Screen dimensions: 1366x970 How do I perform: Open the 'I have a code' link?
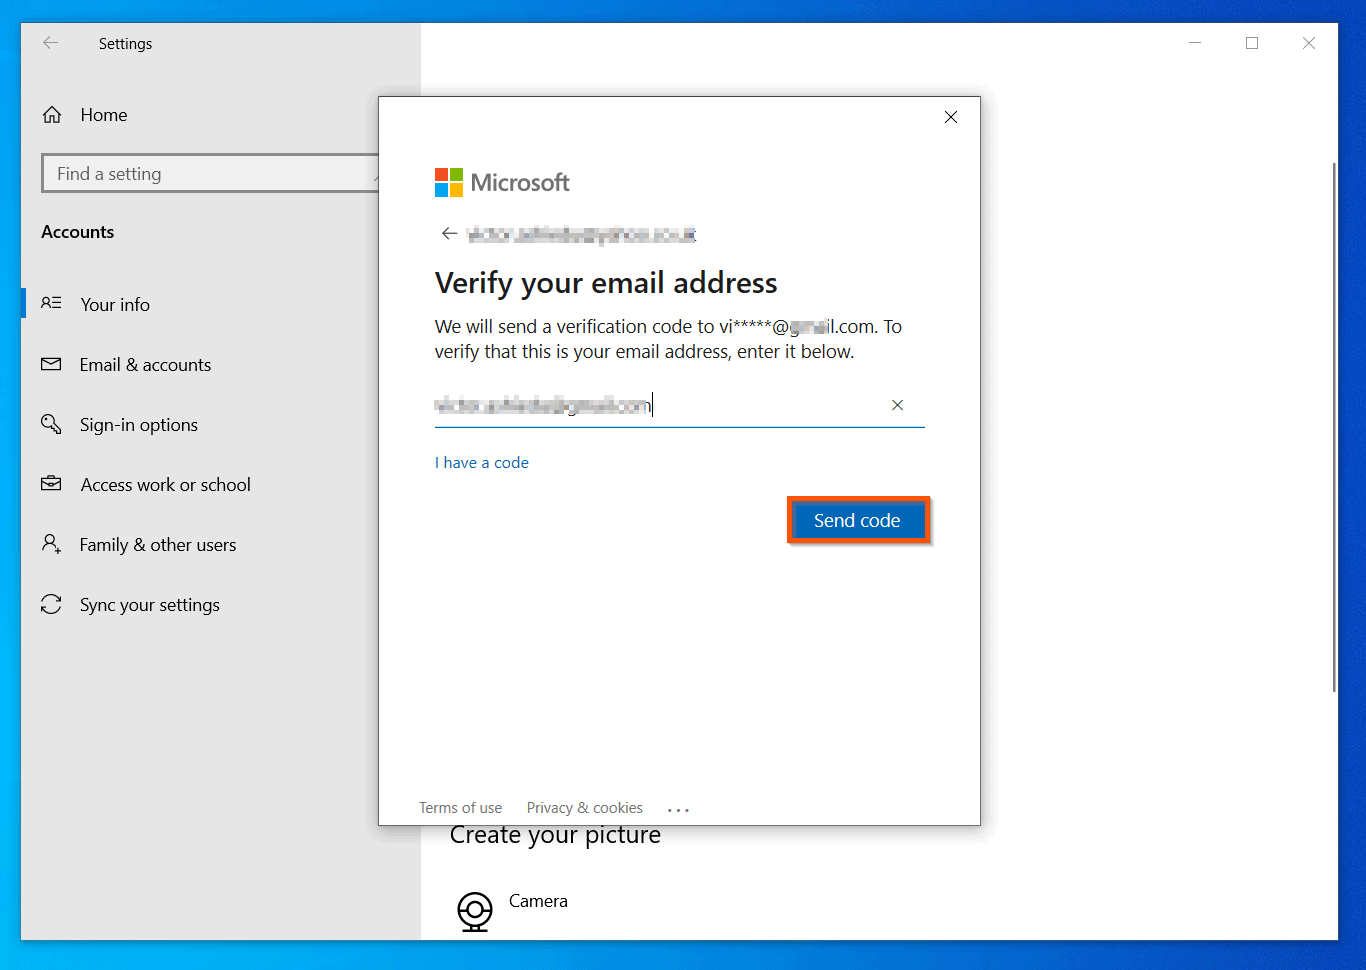coord(482,463)
